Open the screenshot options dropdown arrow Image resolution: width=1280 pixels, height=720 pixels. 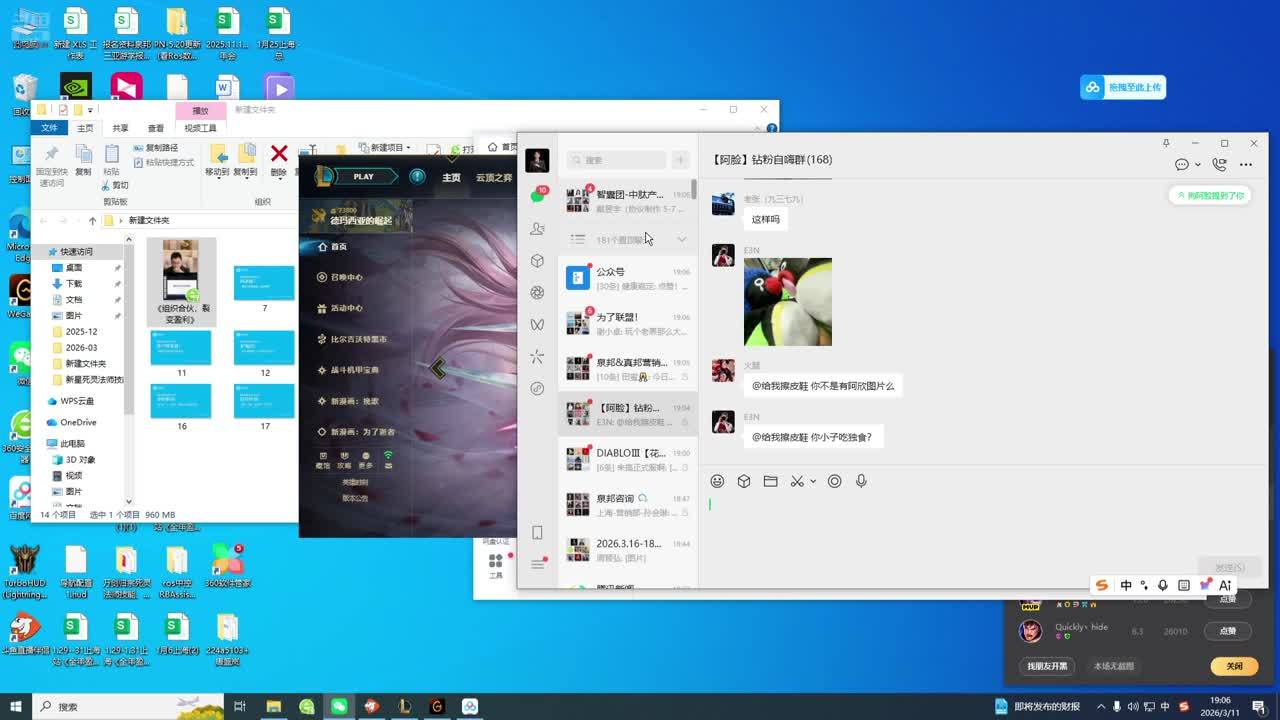(x=813, y=481)
